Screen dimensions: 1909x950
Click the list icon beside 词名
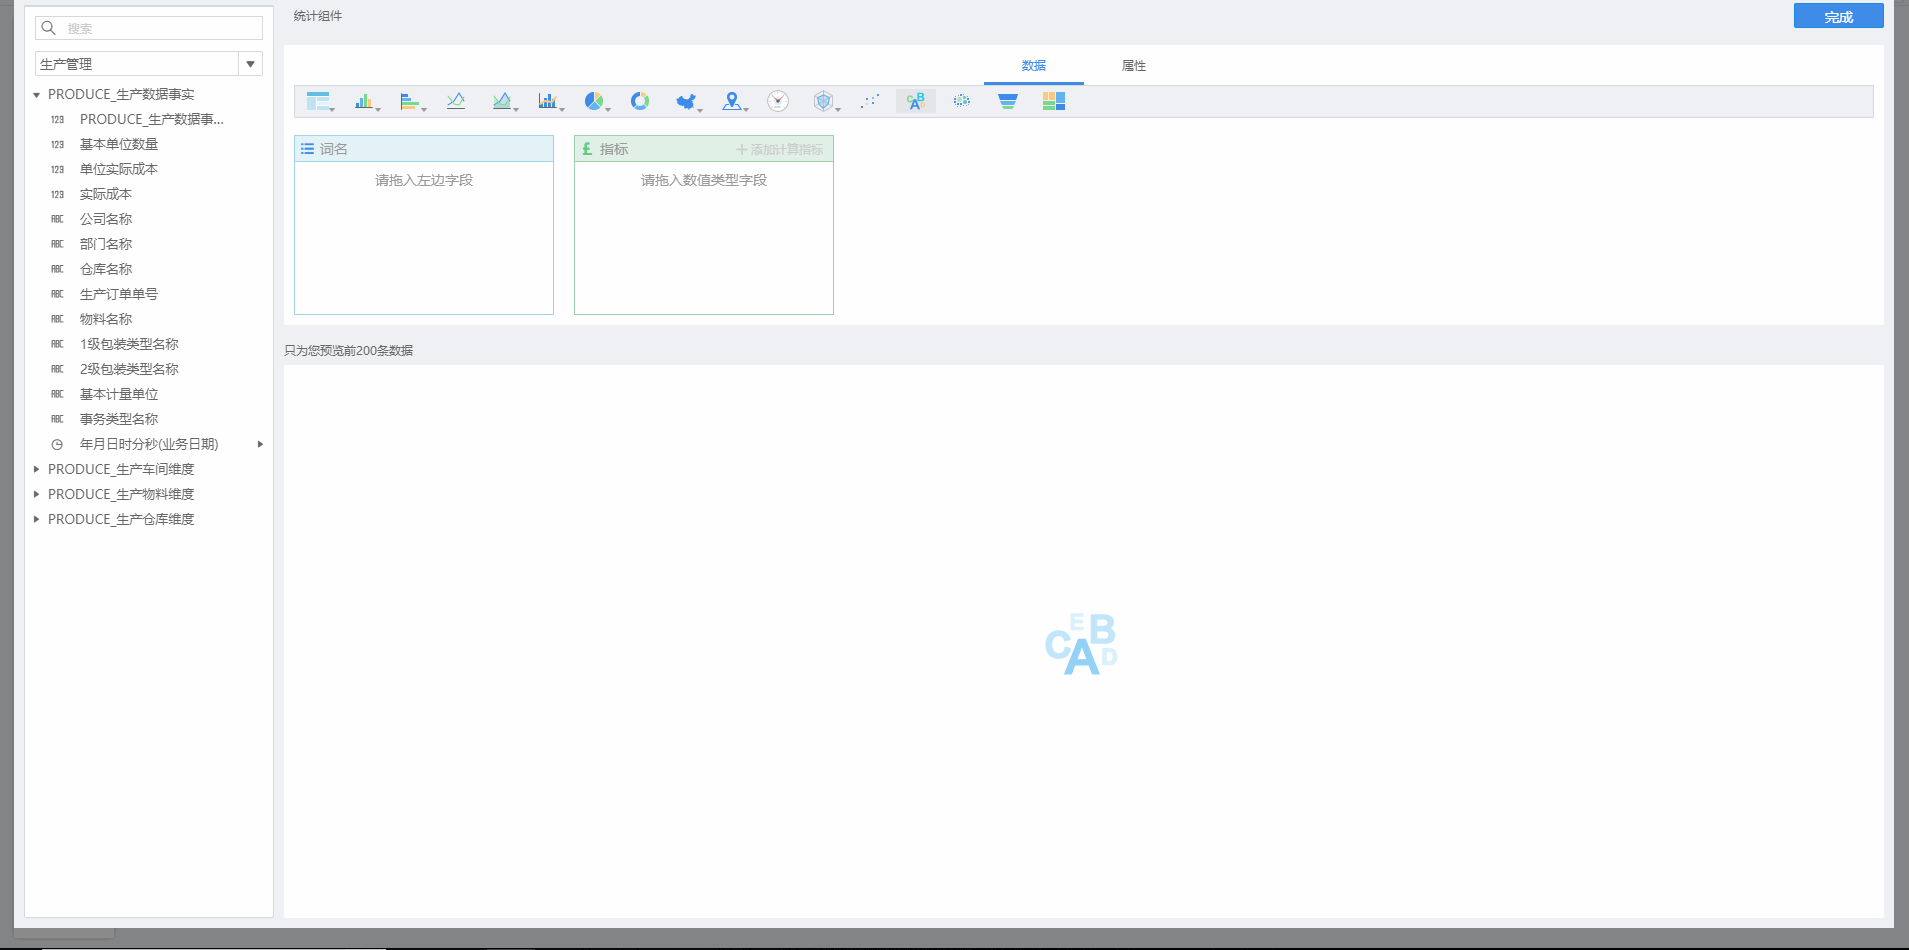(307, 149)
